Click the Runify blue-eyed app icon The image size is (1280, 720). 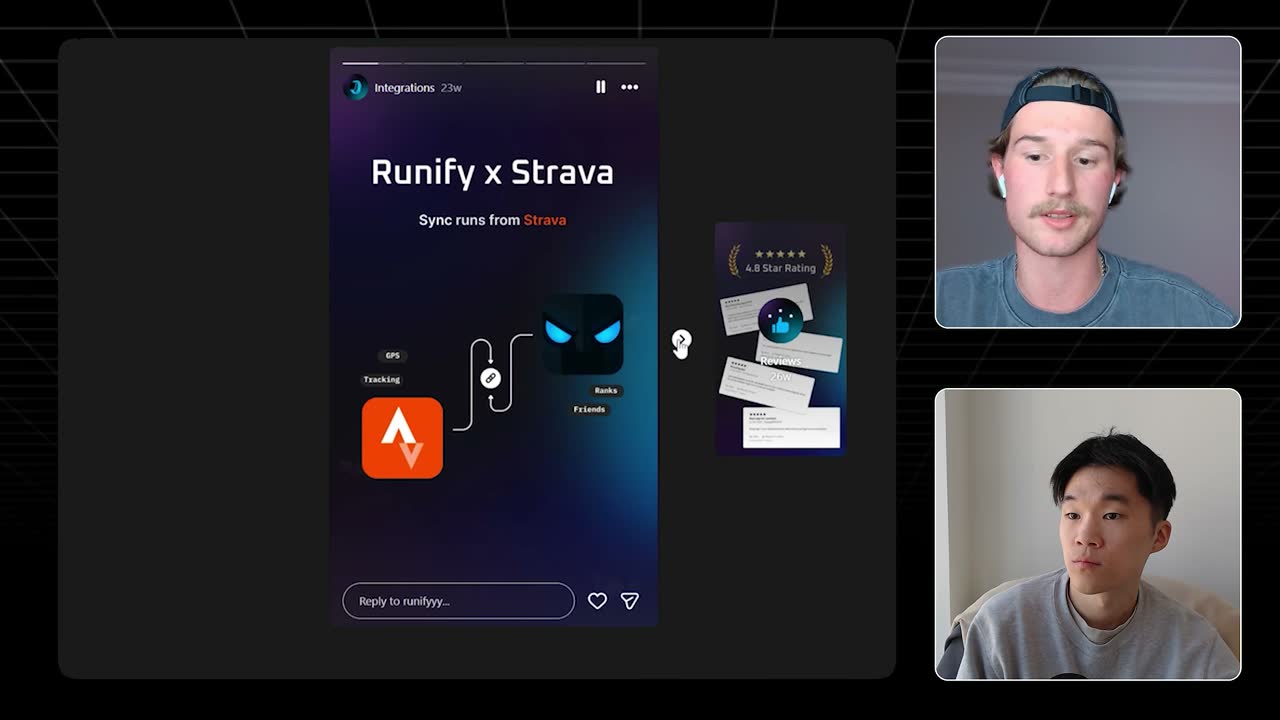[x=583, y=334]
